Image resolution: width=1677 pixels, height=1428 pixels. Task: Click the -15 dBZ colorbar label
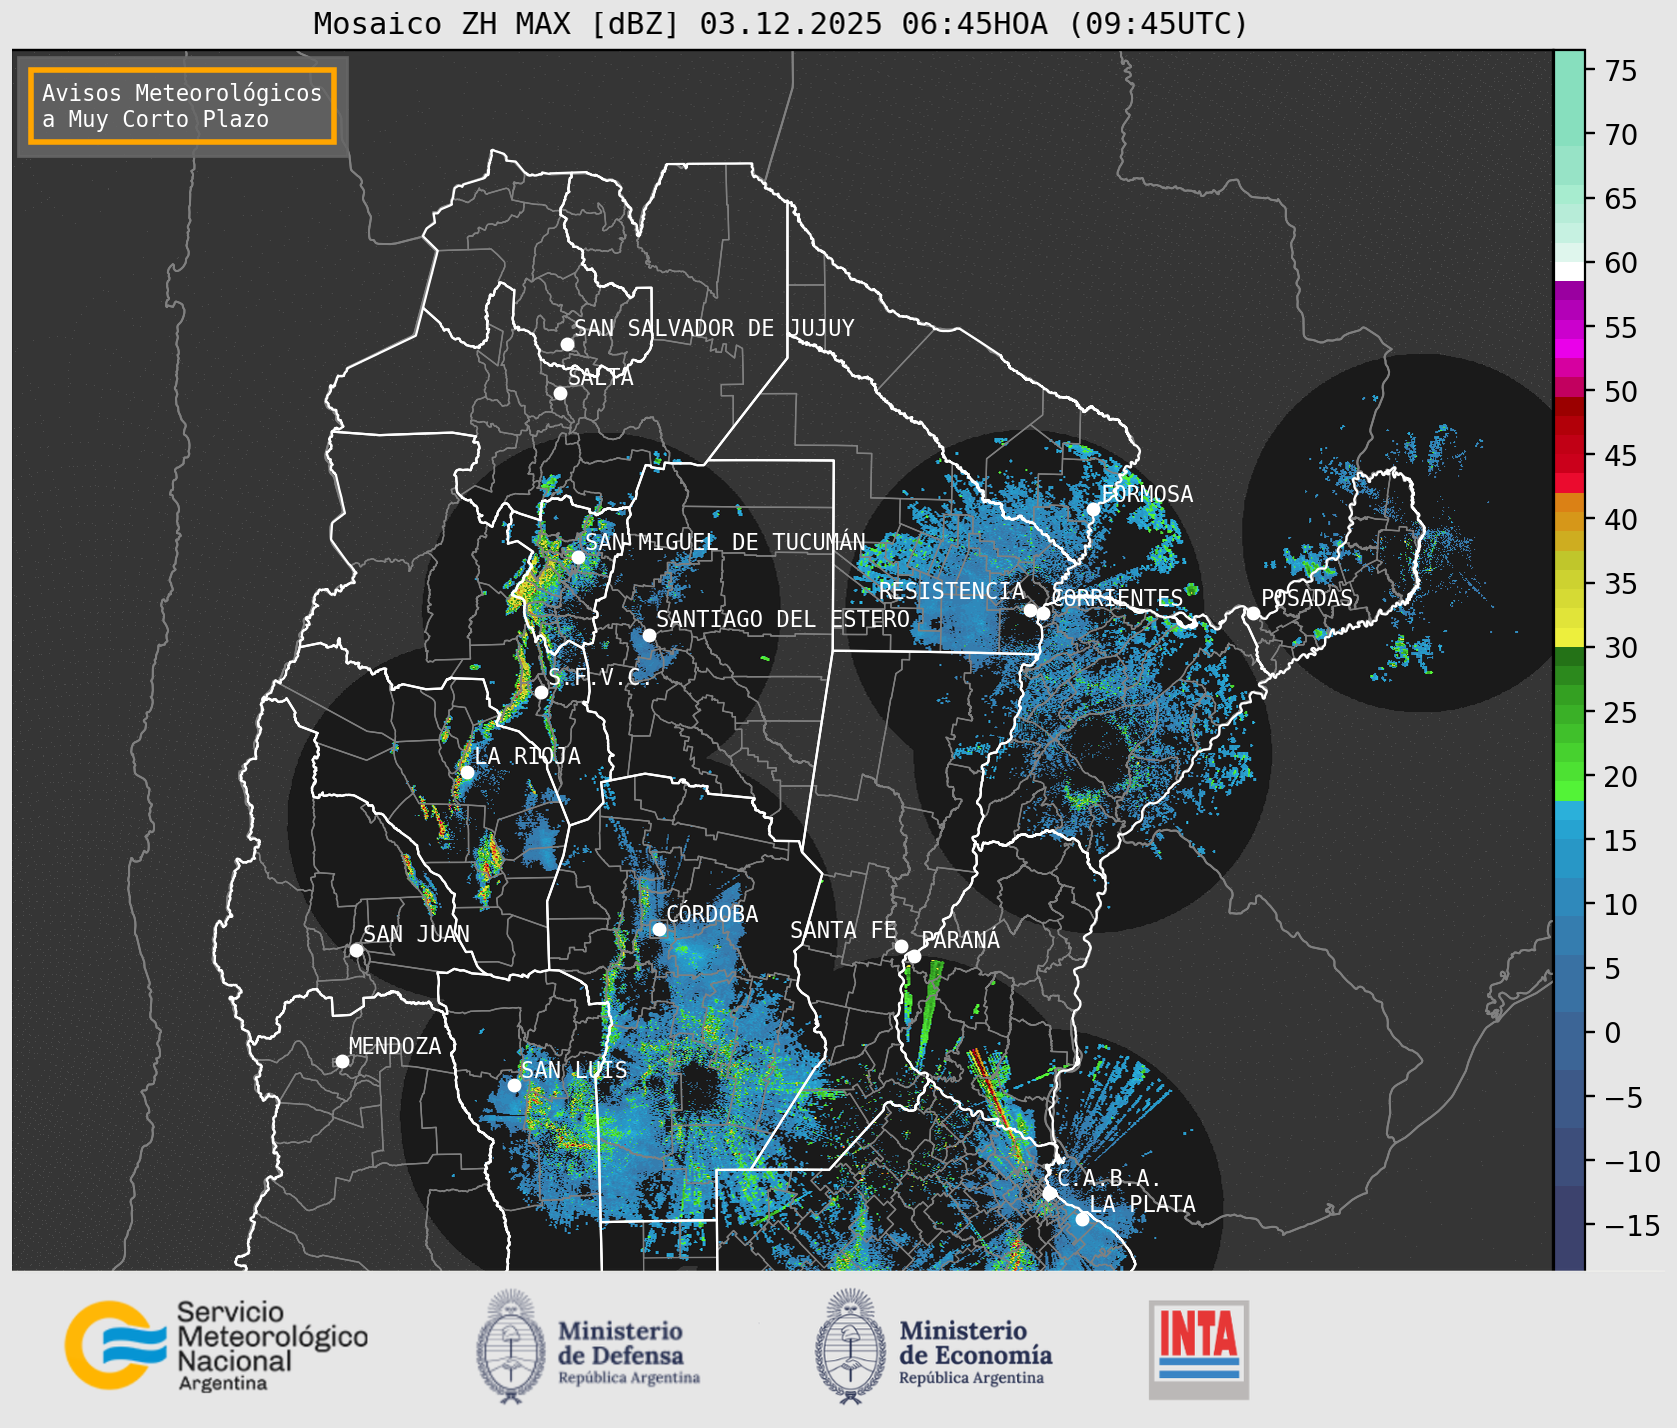(x=1632, y=1225)
